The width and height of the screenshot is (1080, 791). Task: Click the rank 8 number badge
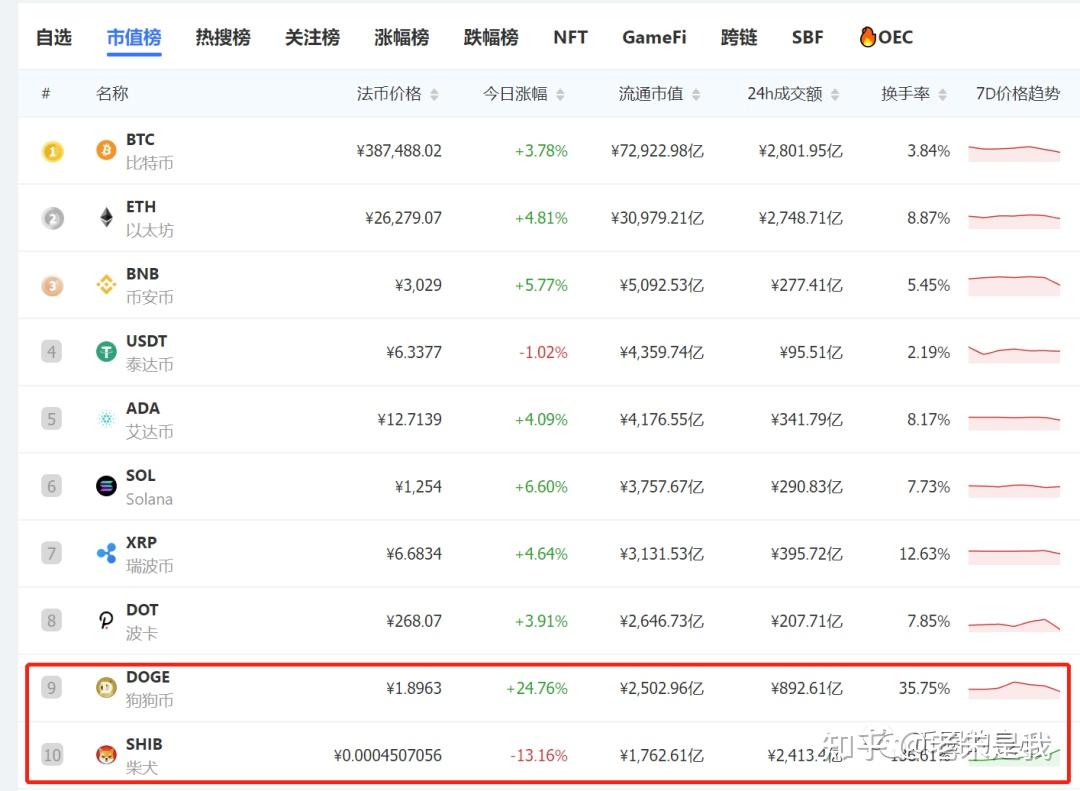click(x=52, y=621)
